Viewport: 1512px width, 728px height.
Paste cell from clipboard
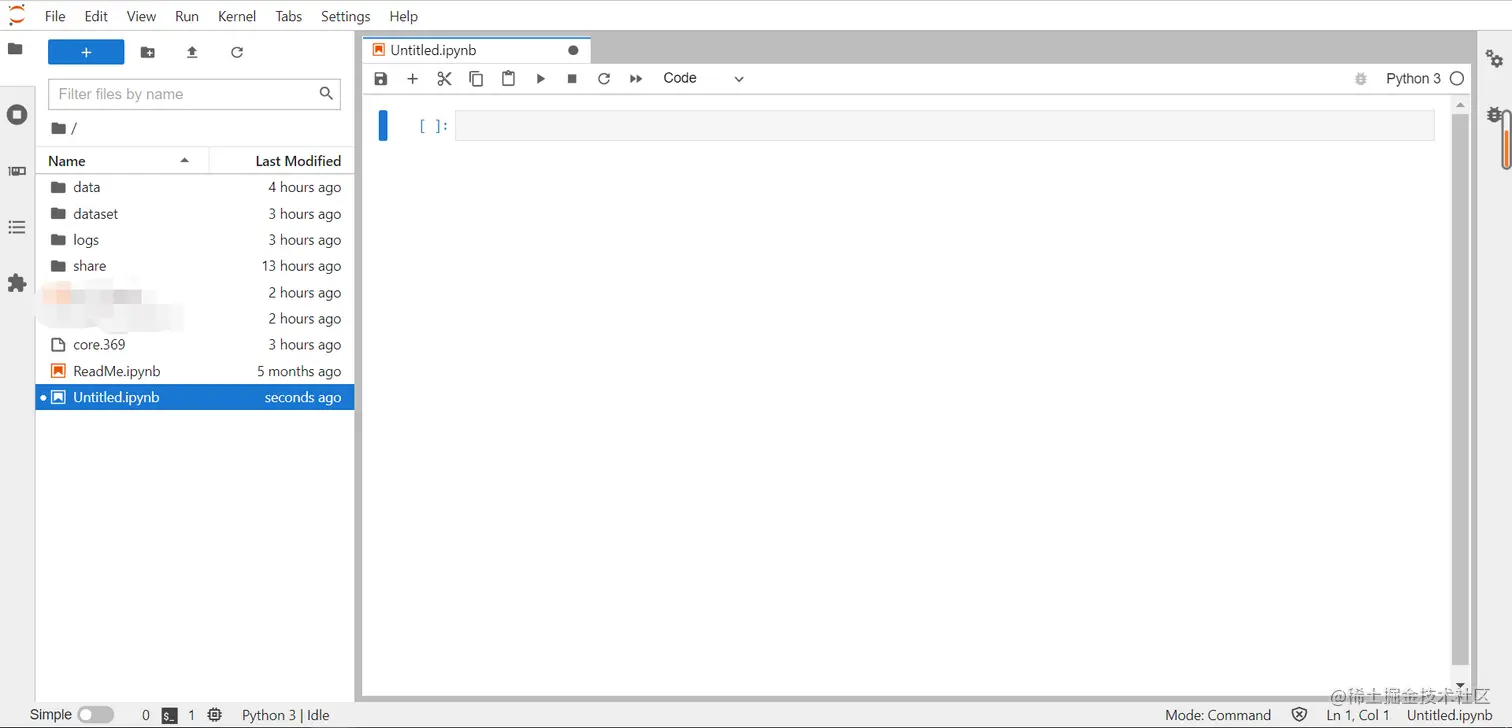pos(508,78)
